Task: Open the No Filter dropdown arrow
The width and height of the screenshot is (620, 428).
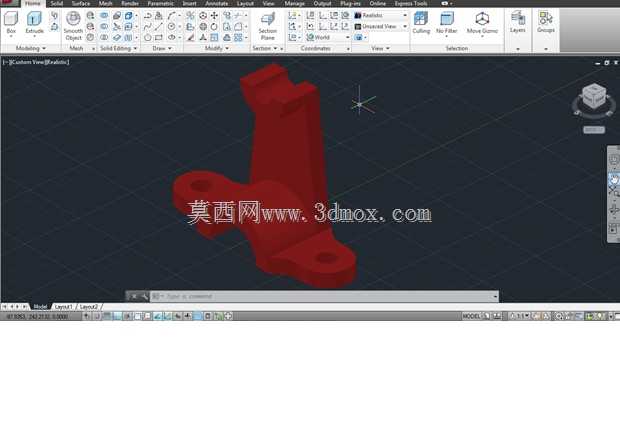Action: [x=446, y=36]
